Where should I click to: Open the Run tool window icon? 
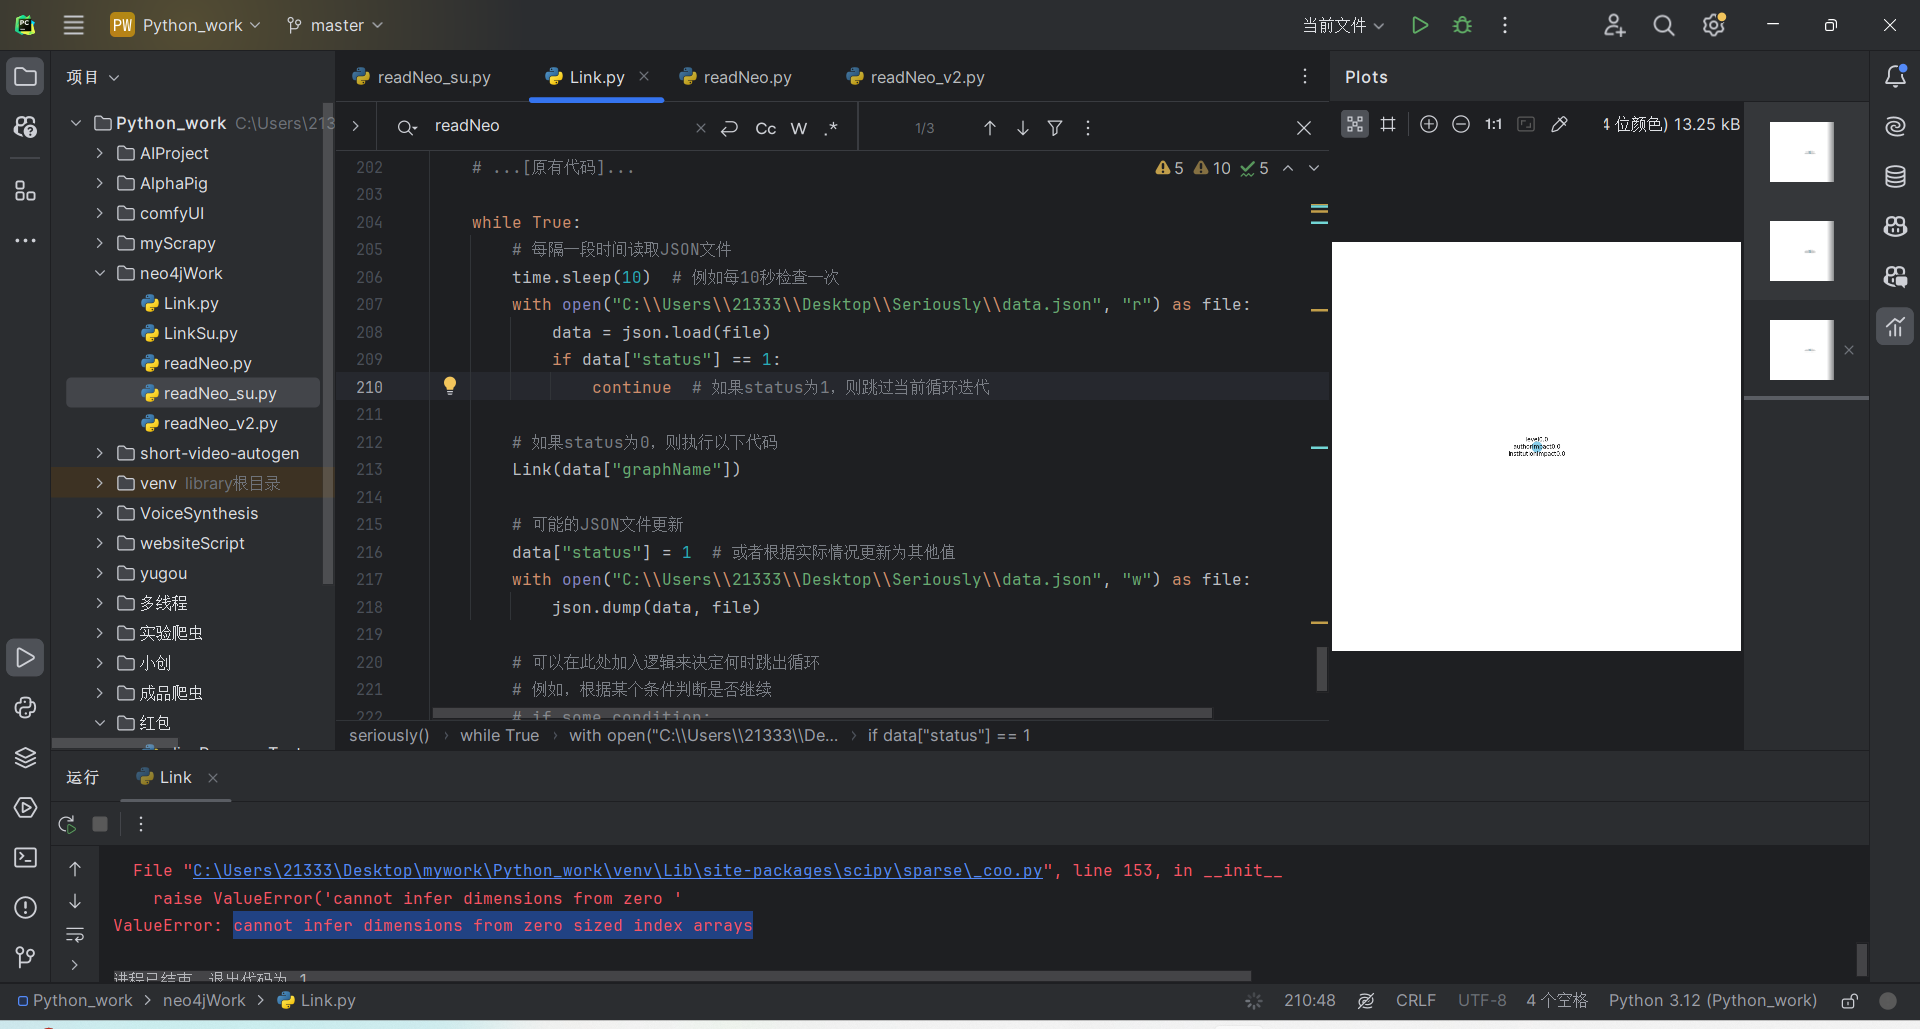25,658
